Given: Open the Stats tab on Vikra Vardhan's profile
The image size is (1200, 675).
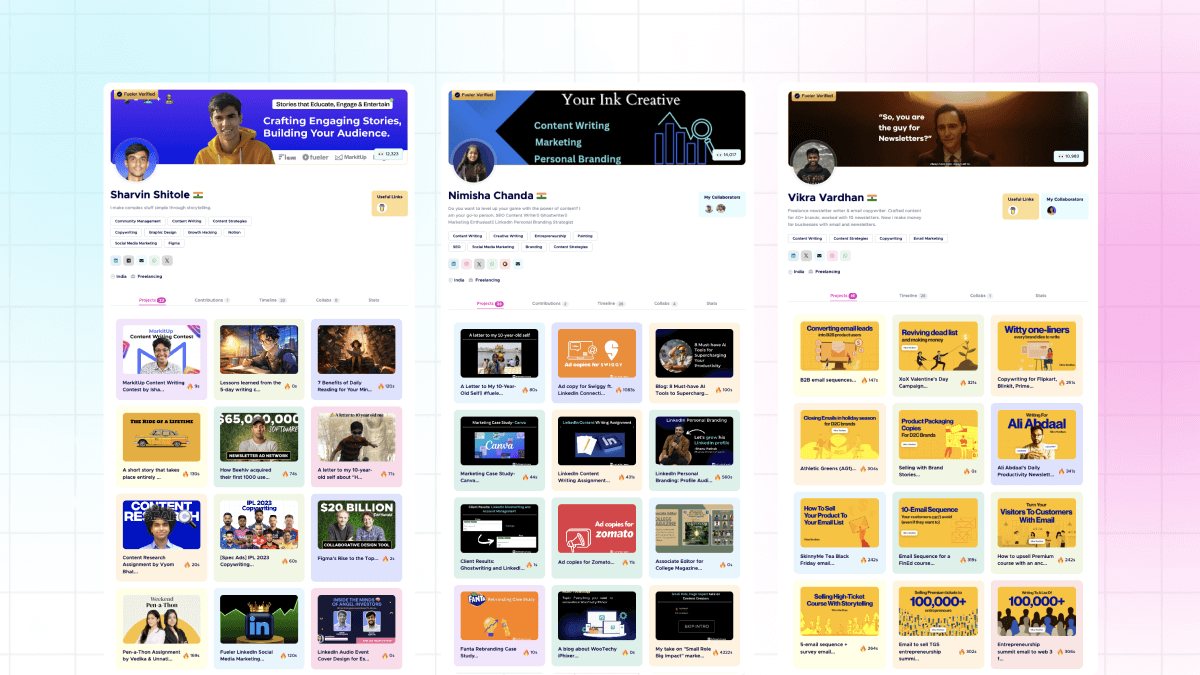Looking at the screenshot, I should click(1040, 296).
